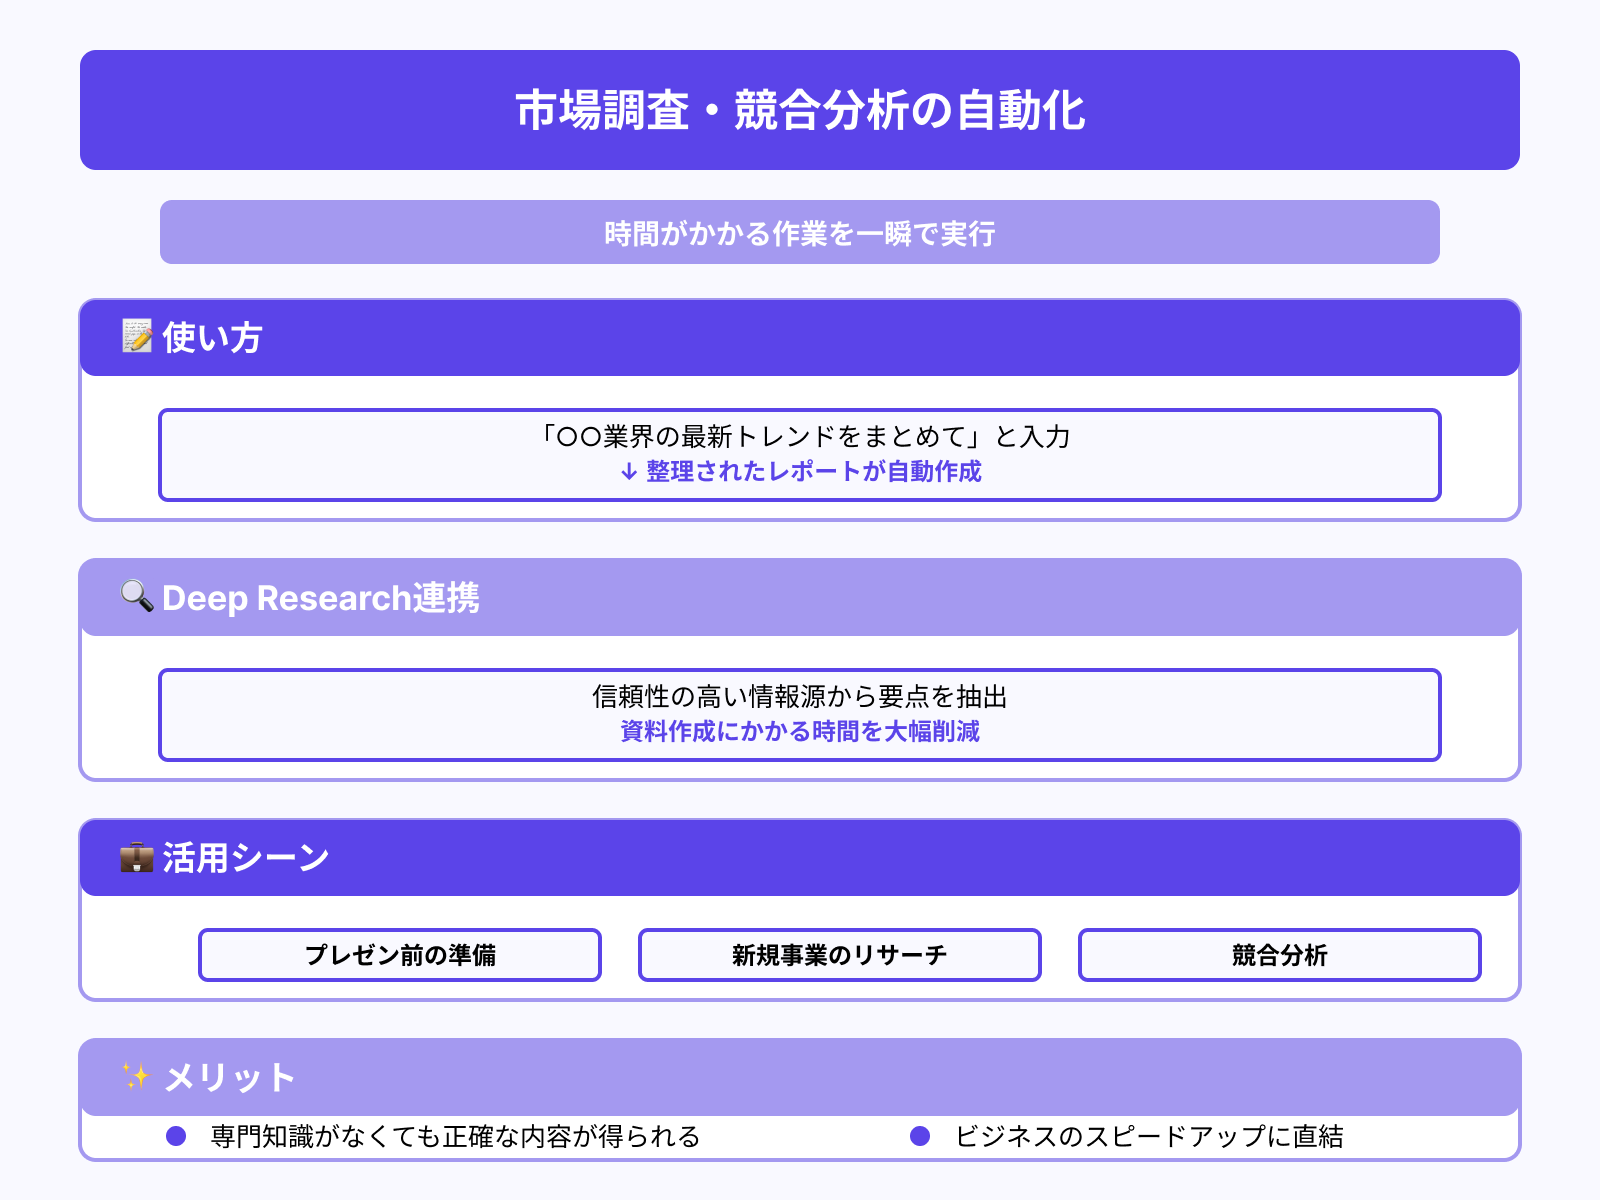Screen dimensions: 1600x1200
Task: Select the 🔍 magnifying glass icon on Deep Research連携
Action: pos(135,598)
